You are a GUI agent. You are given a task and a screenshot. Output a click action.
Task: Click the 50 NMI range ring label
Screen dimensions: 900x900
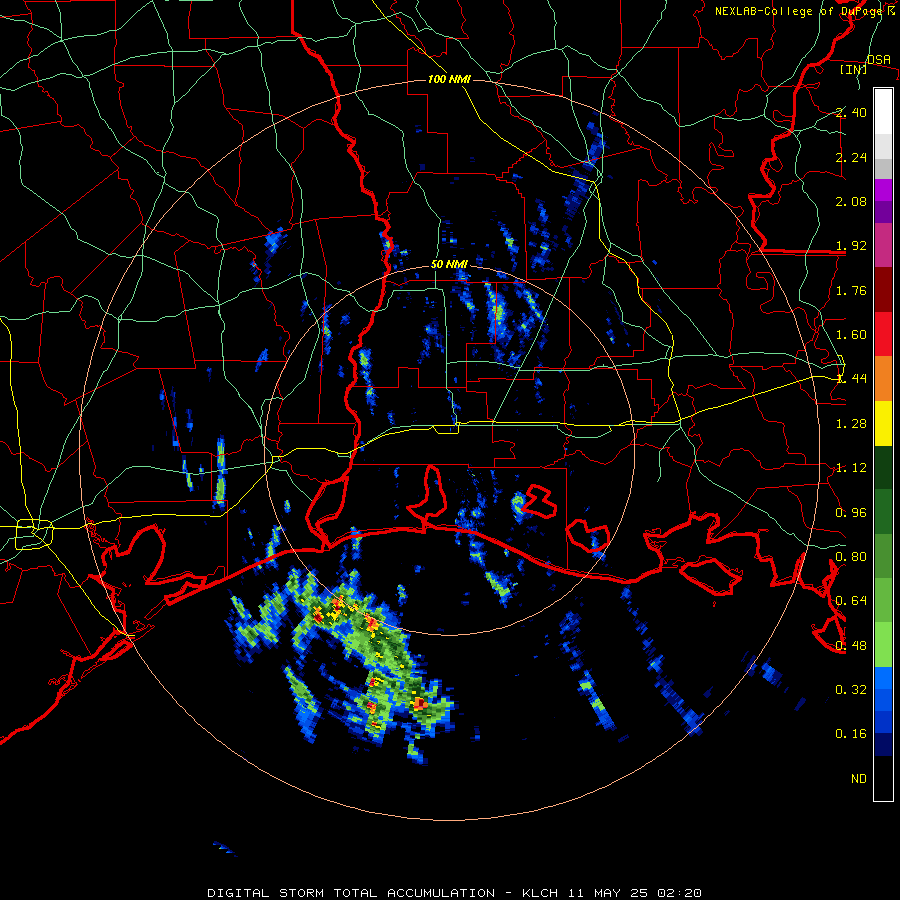[449, 264]
